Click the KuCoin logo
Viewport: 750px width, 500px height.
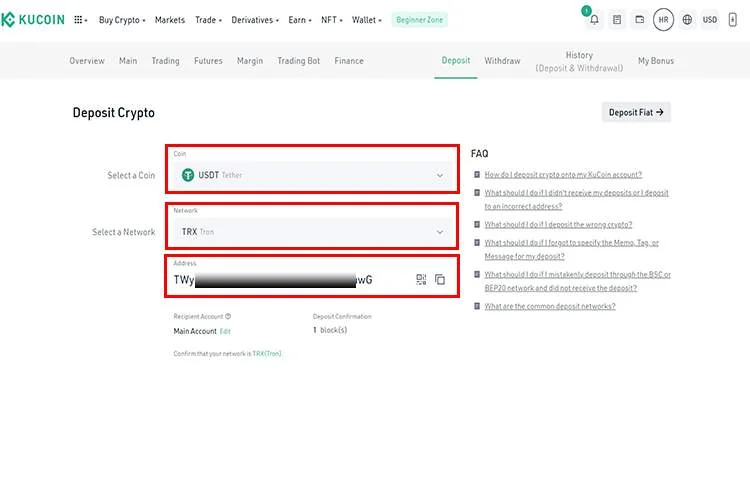(33, 20)
